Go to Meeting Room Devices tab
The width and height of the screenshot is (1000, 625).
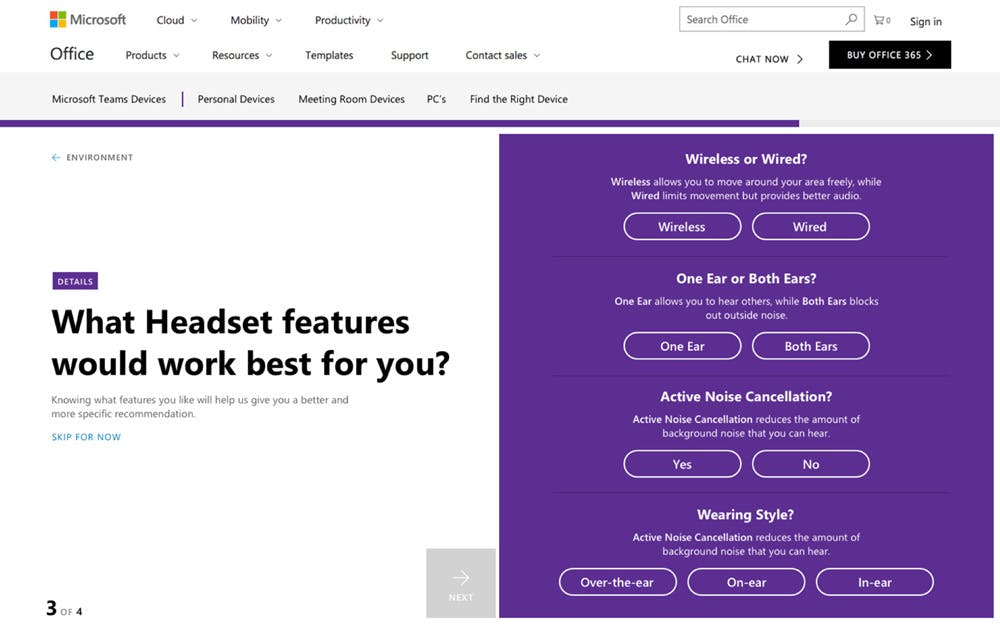pos(351,99)
